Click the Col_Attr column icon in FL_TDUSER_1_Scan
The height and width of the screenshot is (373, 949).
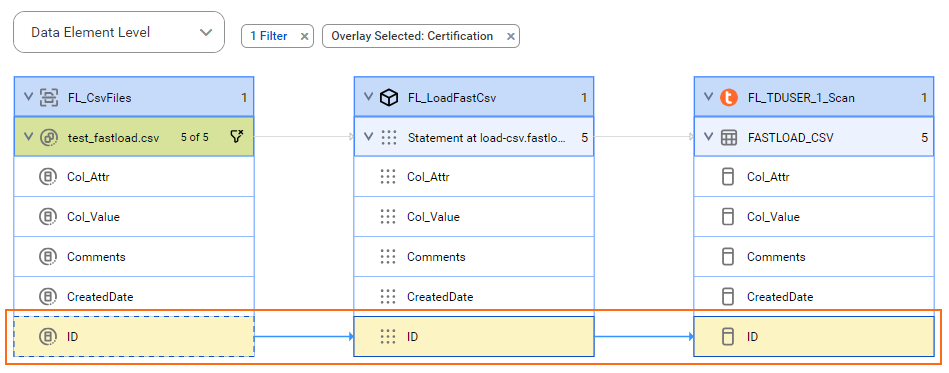click(x=728, y=177)
